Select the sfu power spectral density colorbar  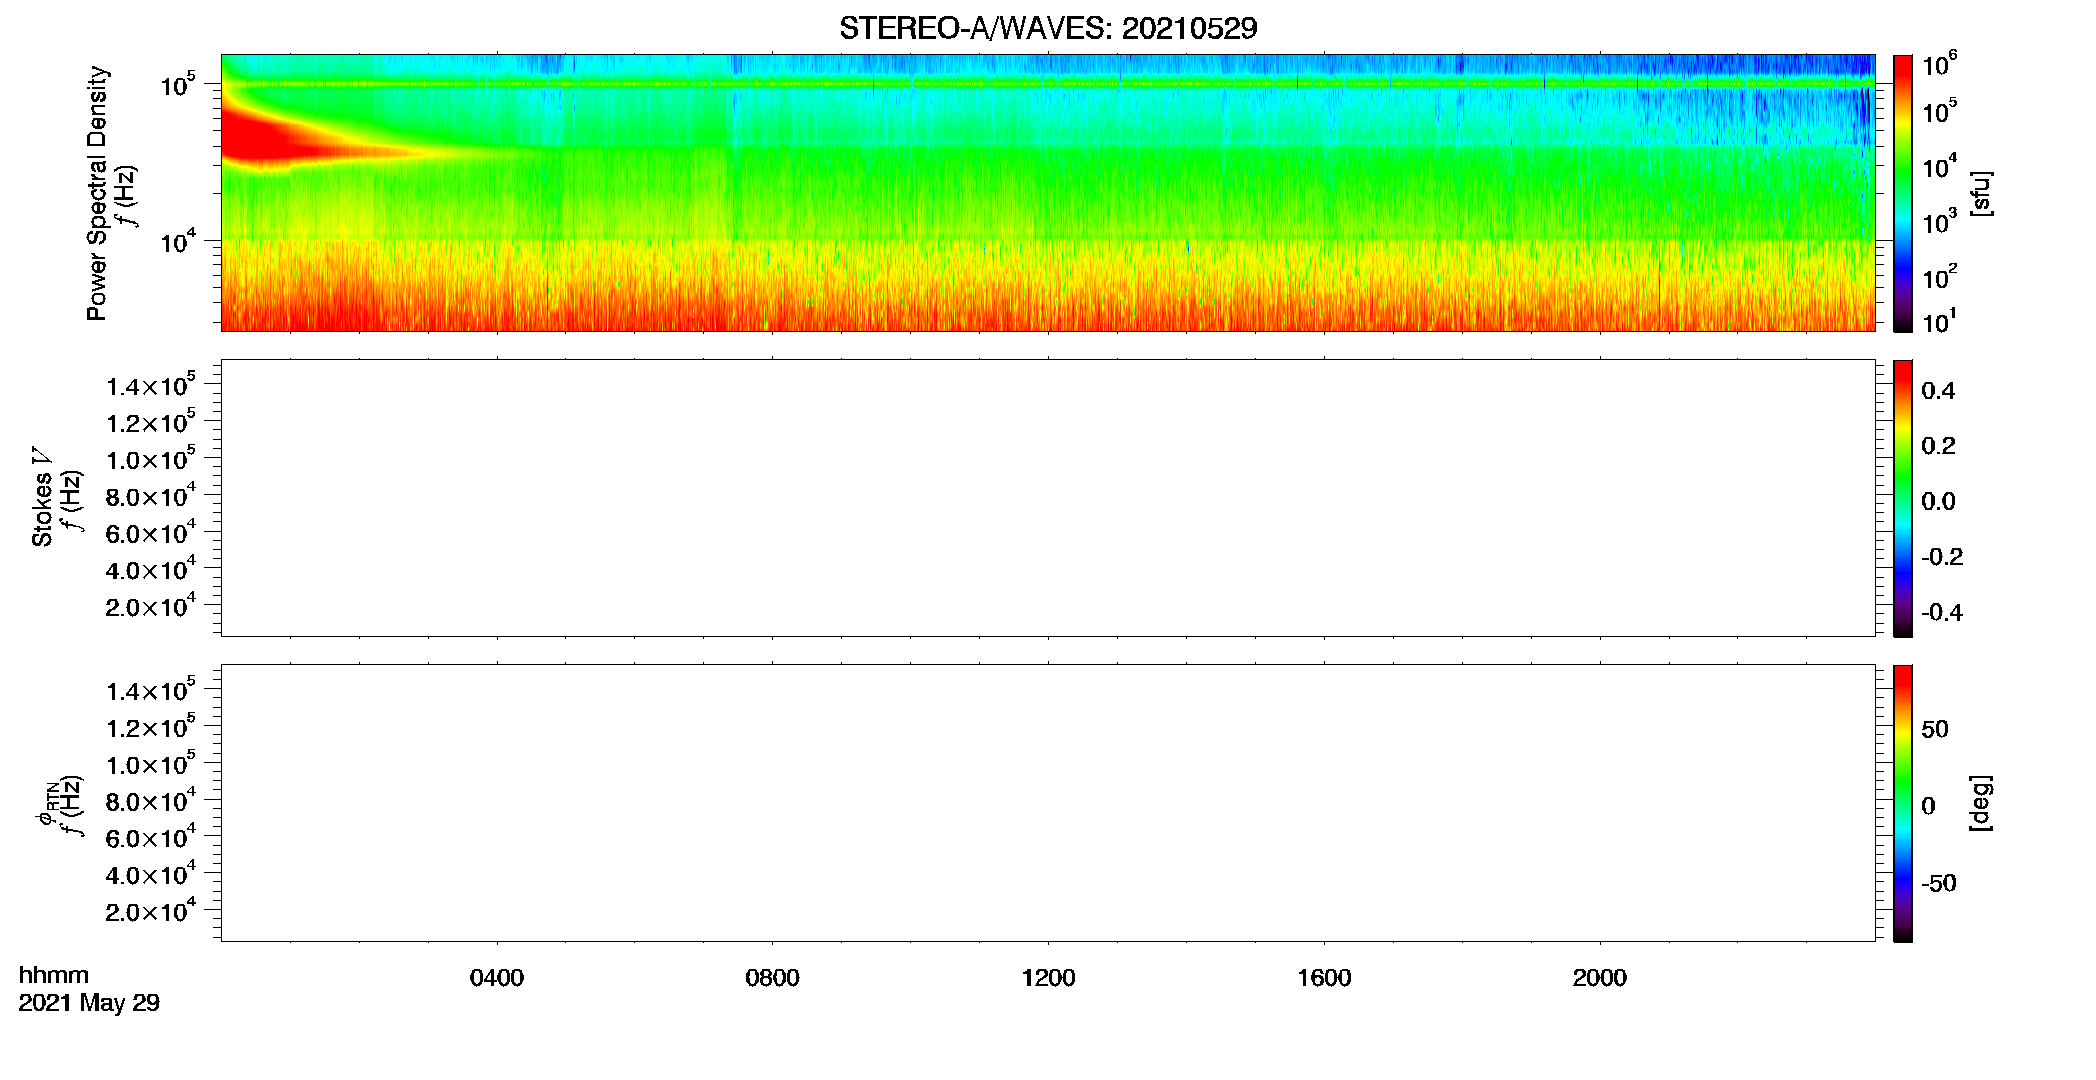pos(1903,193)
